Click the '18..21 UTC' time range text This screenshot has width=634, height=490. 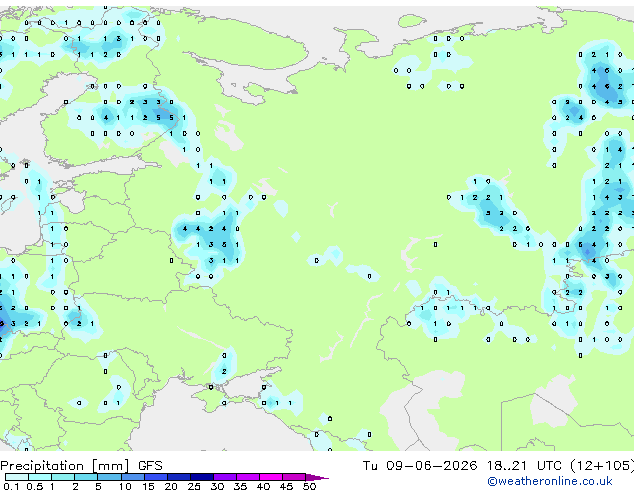coord(524,466)
